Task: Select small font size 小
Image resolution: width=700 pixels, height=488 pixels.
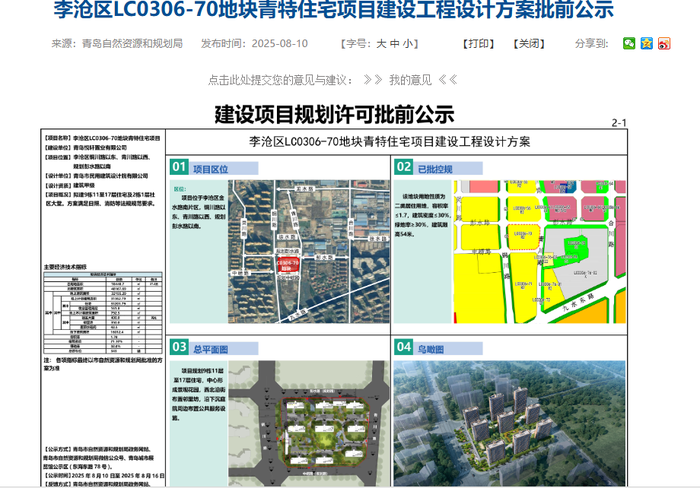Action: click(x=408, y=44)
